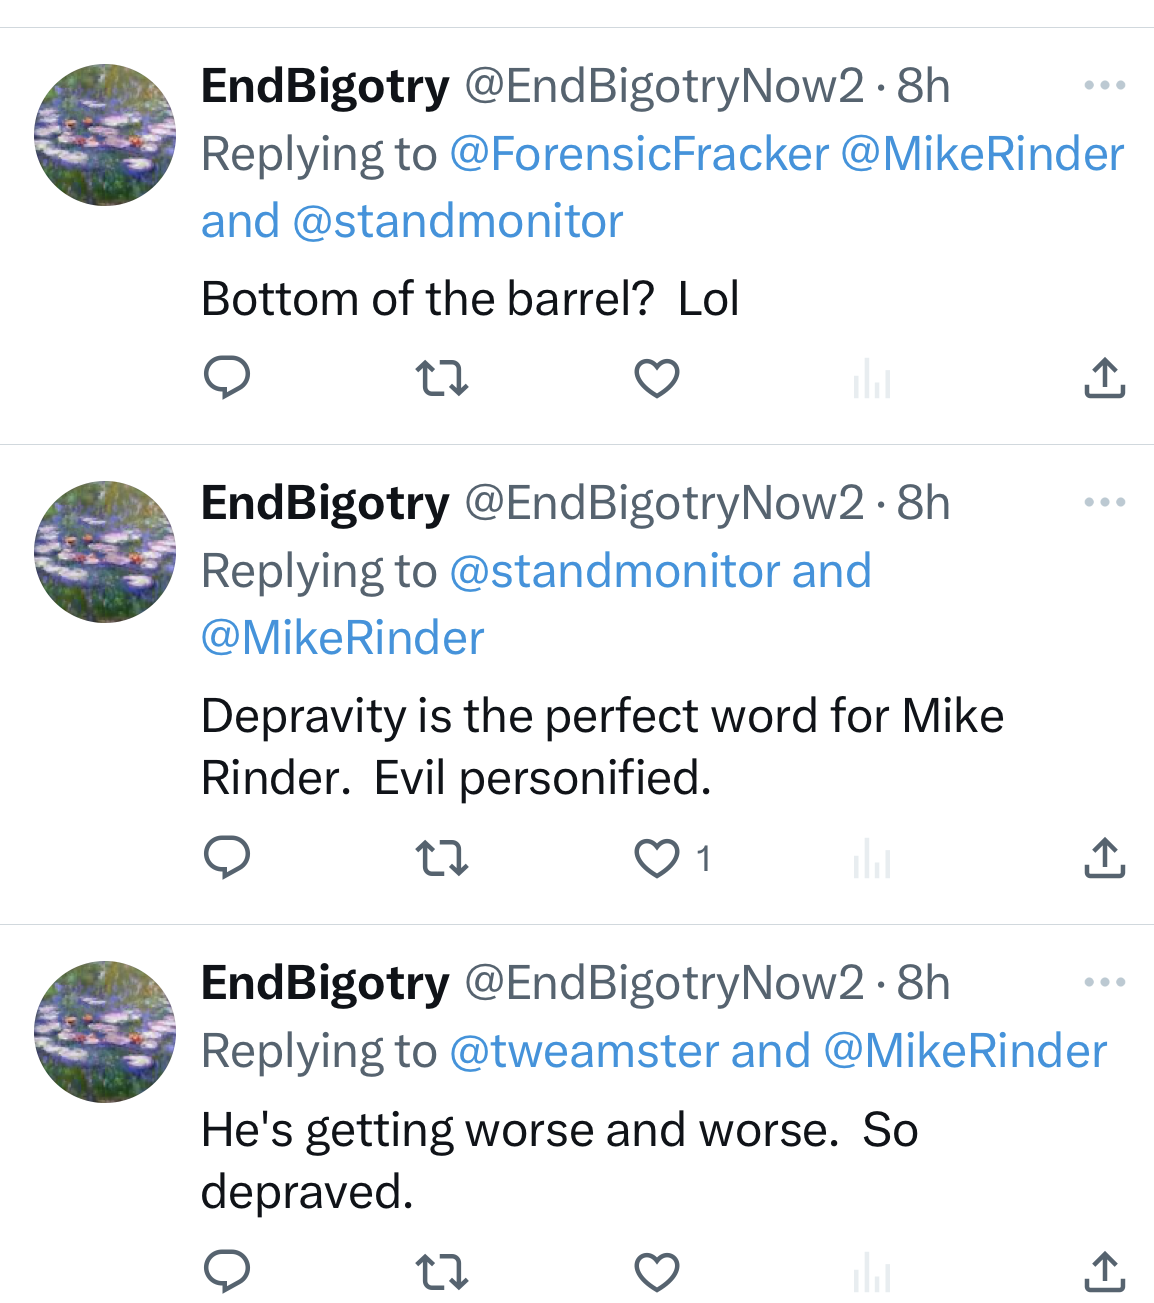The image size is (1154, 1303).
Task: Share the "Evil personified" tweet
Action: pos(1104,858)
